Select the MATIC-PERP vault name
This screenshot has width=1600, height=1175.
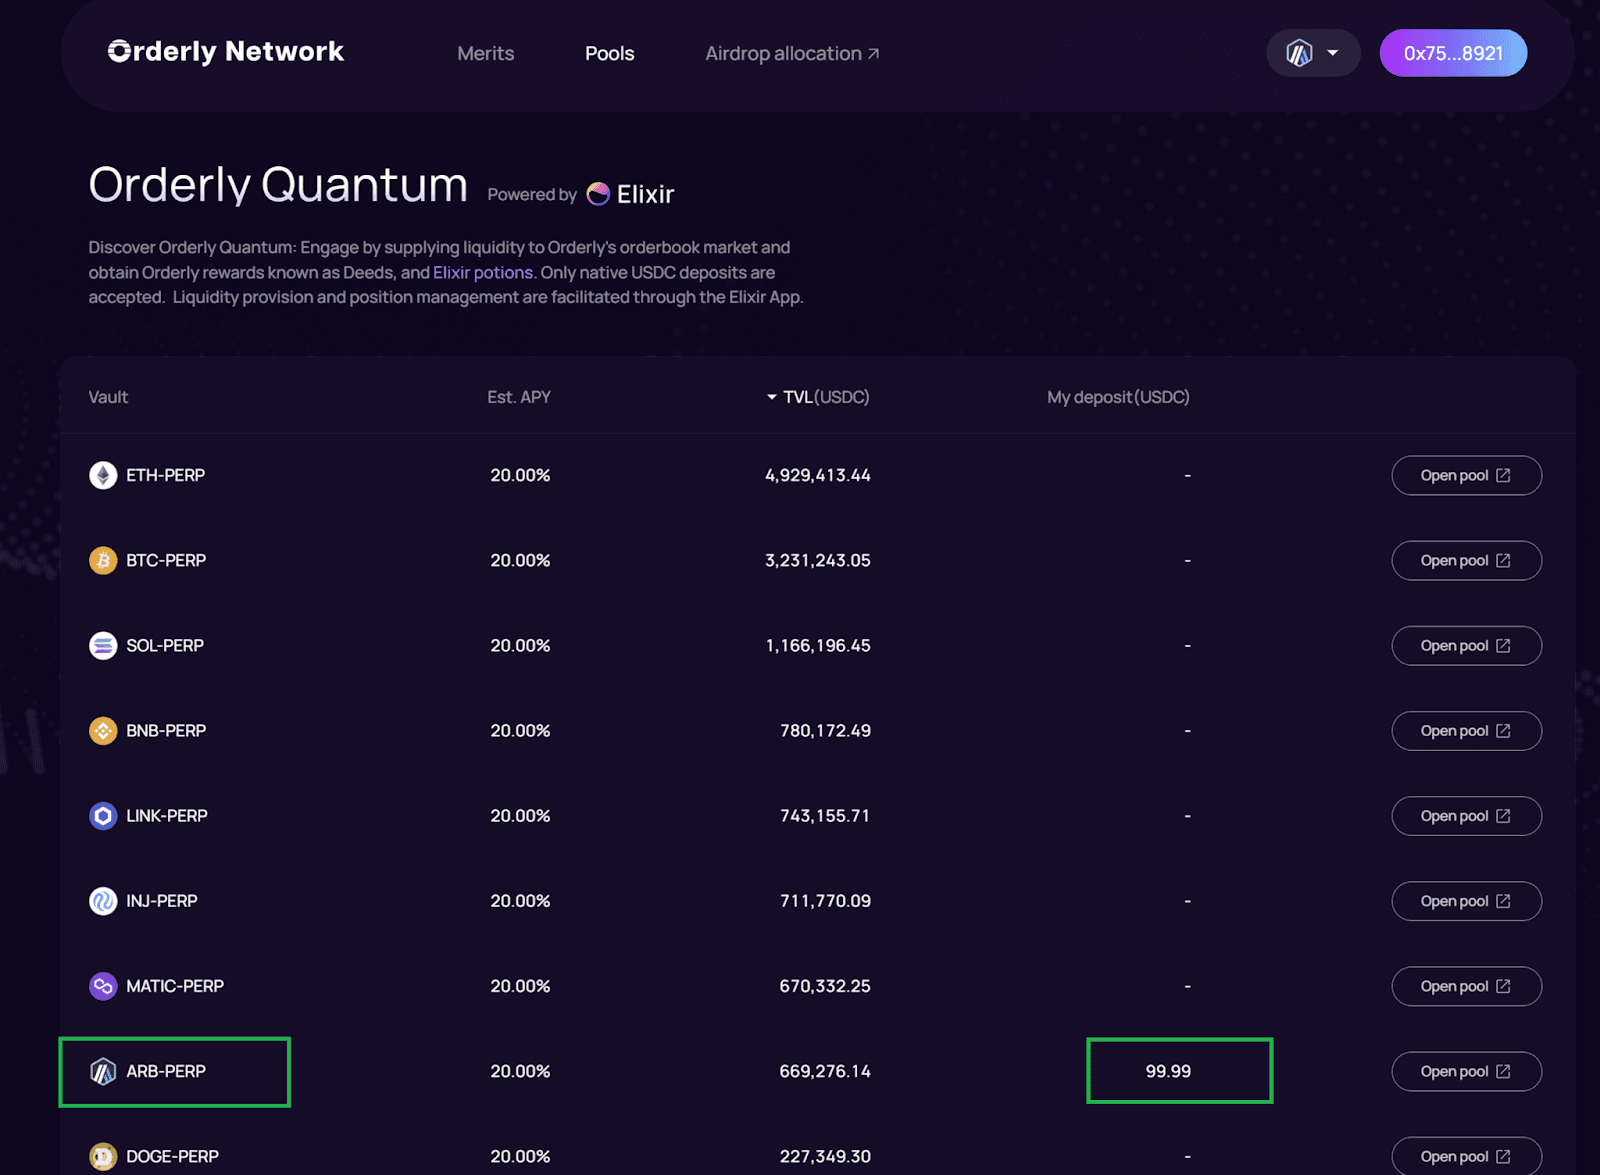(x=175, y=986)
